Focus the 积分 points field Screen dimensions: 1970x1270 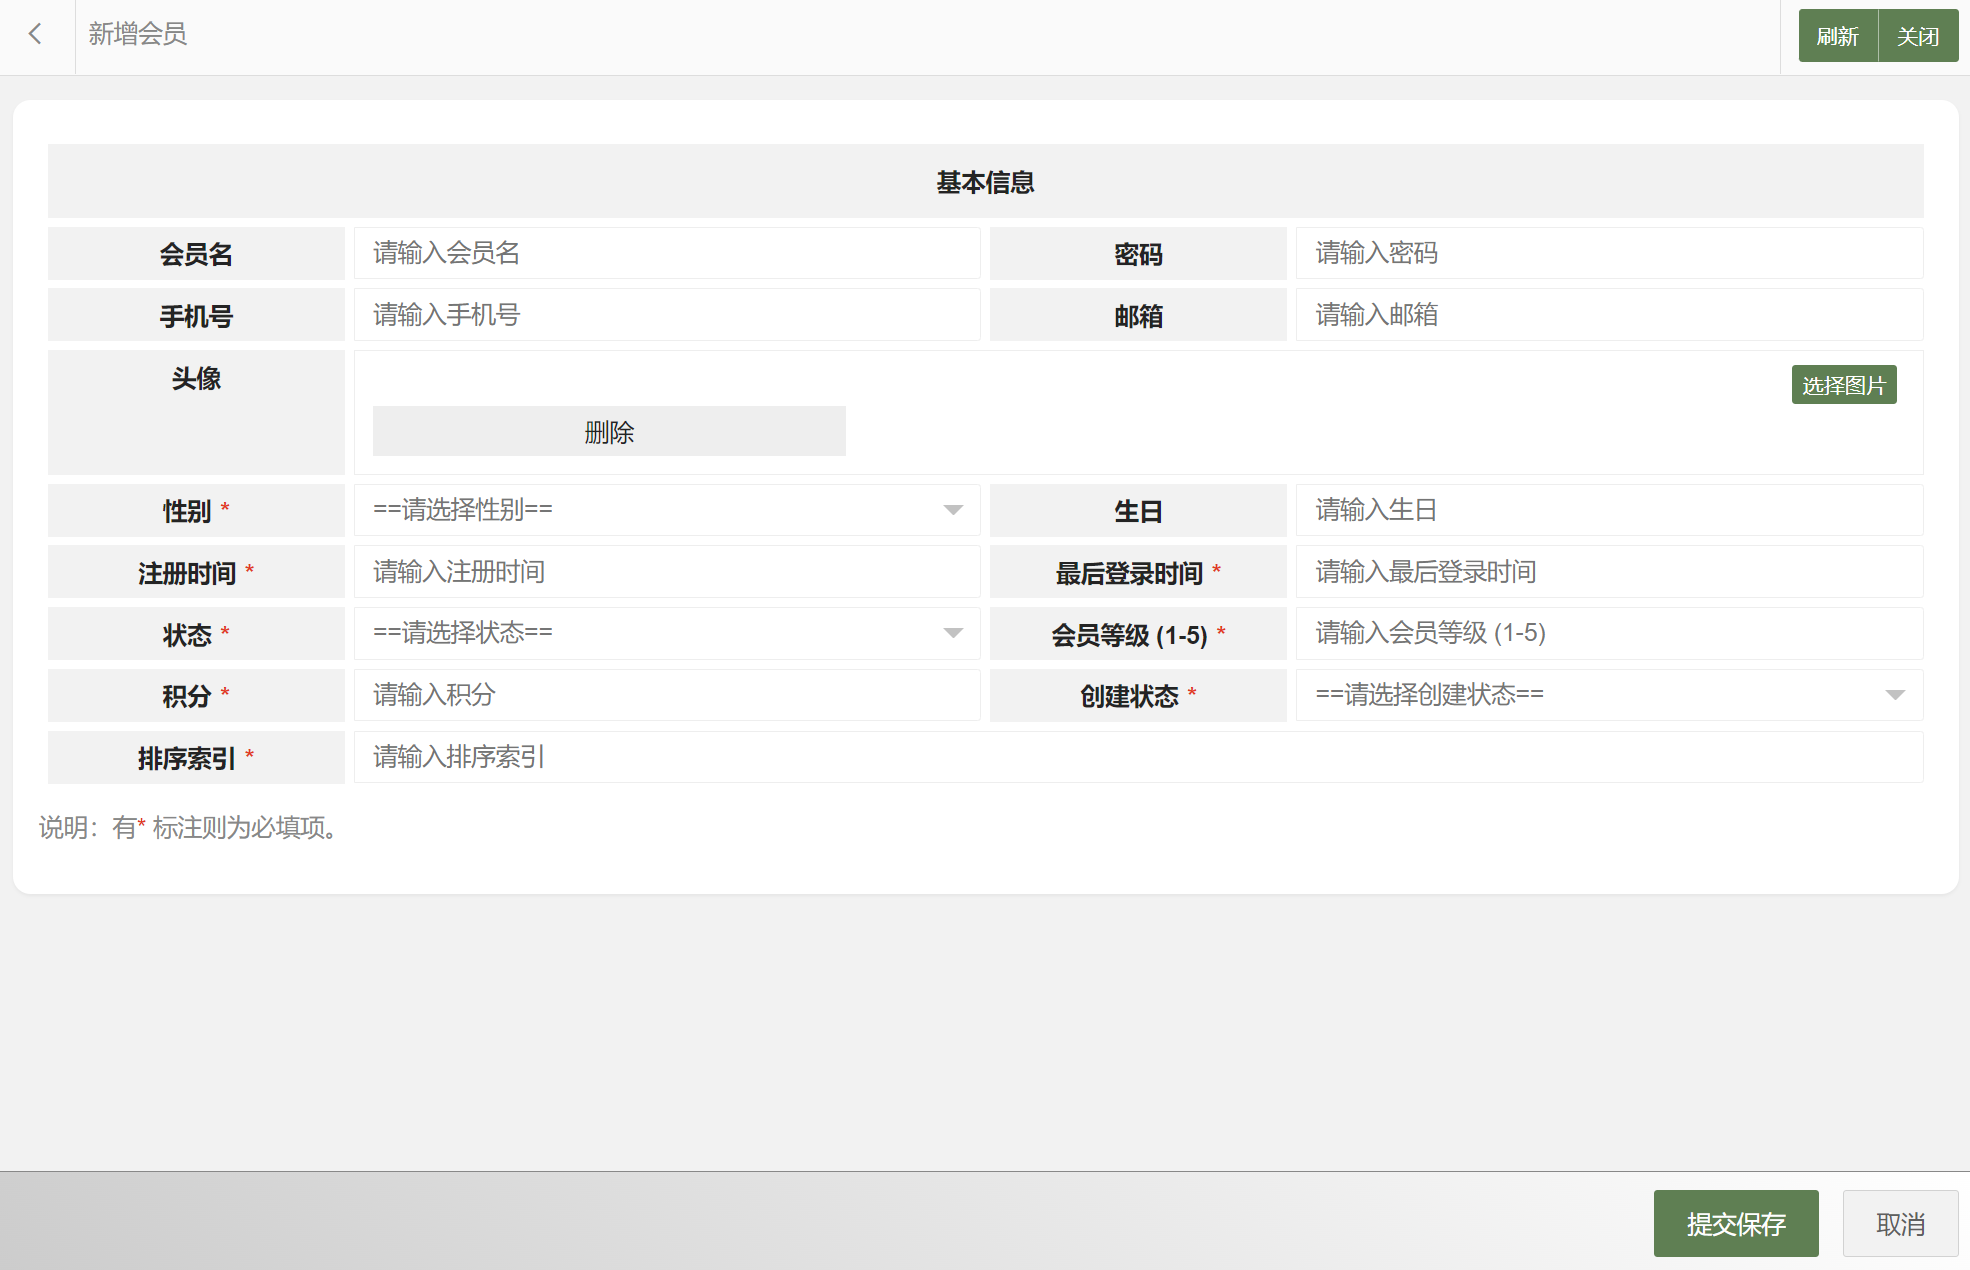[x=666, y=695]
